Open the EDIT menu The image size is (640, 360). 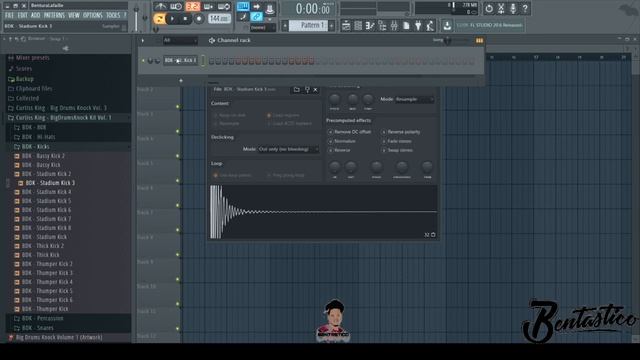tap(22, 15)
